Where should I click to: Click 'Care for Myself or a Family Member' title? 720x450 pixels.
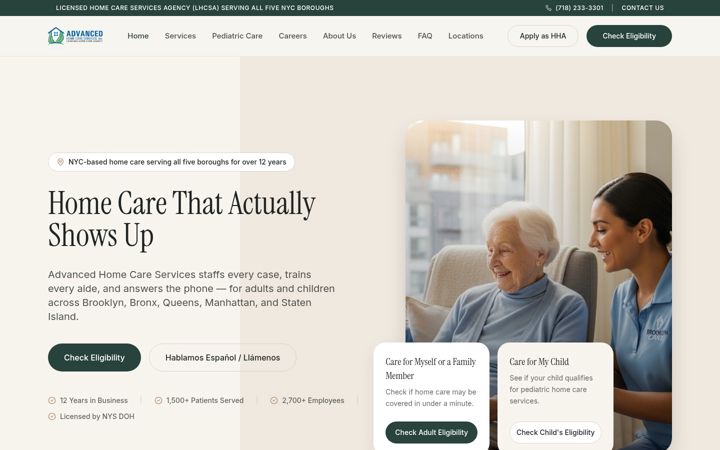[x=431, y=369]
